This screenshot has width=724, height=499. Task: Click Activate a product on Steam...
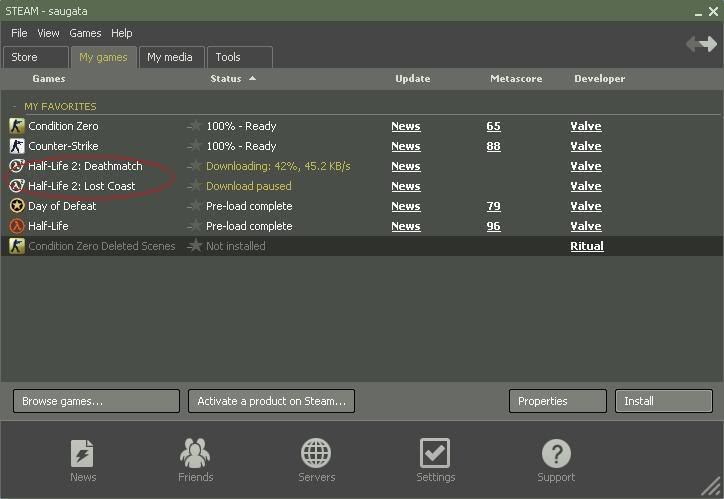pyautogui.click(x=272, y=401)
